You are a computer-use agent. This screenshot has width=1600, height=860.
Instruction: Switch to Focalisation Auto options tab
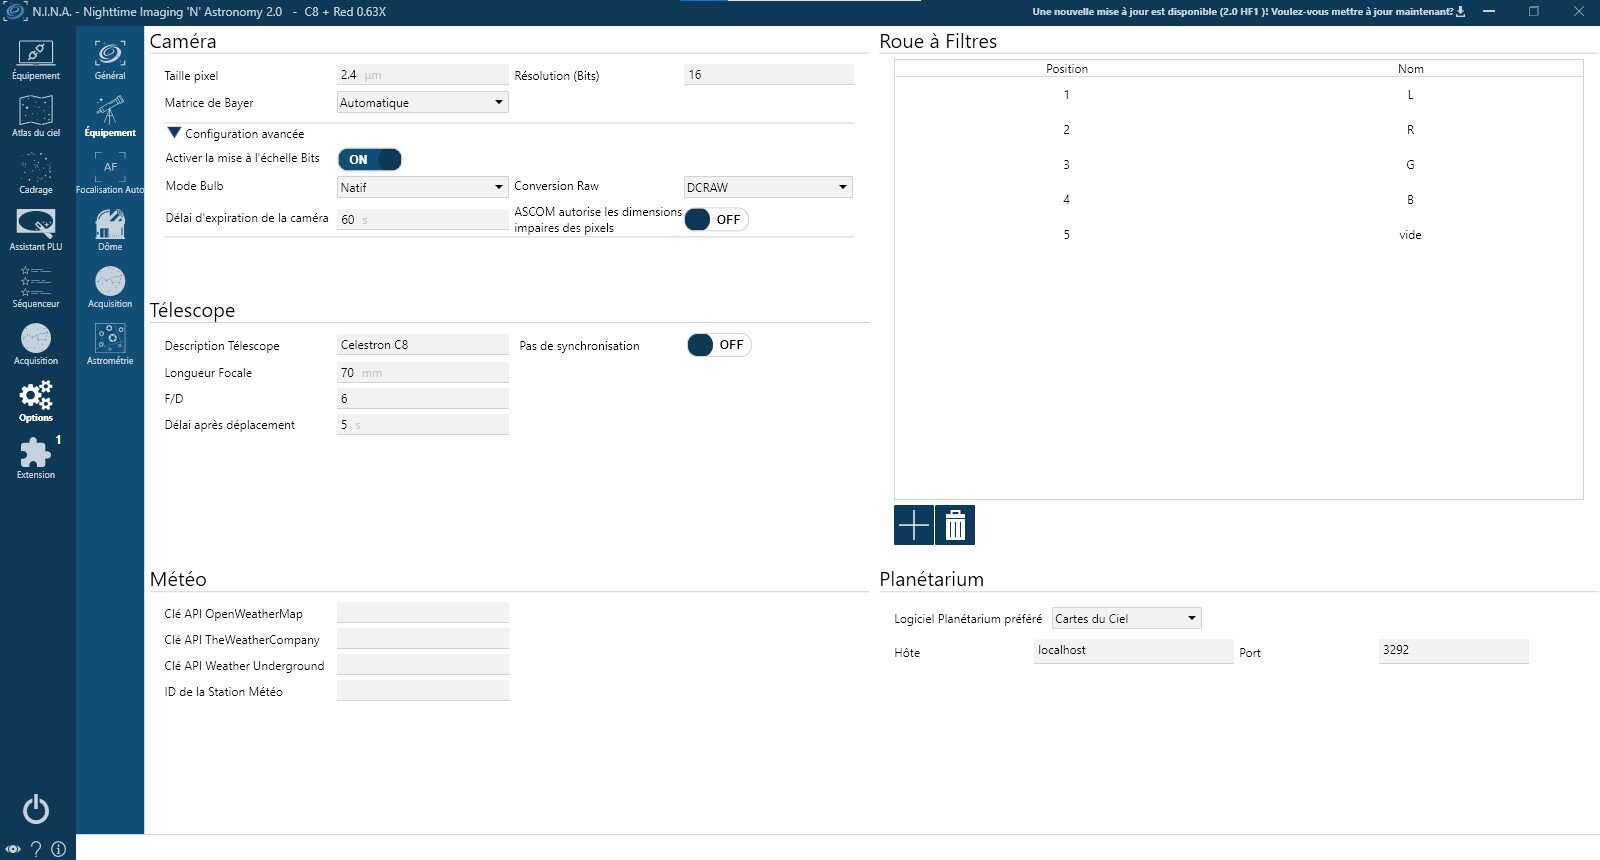coord(110,174)
